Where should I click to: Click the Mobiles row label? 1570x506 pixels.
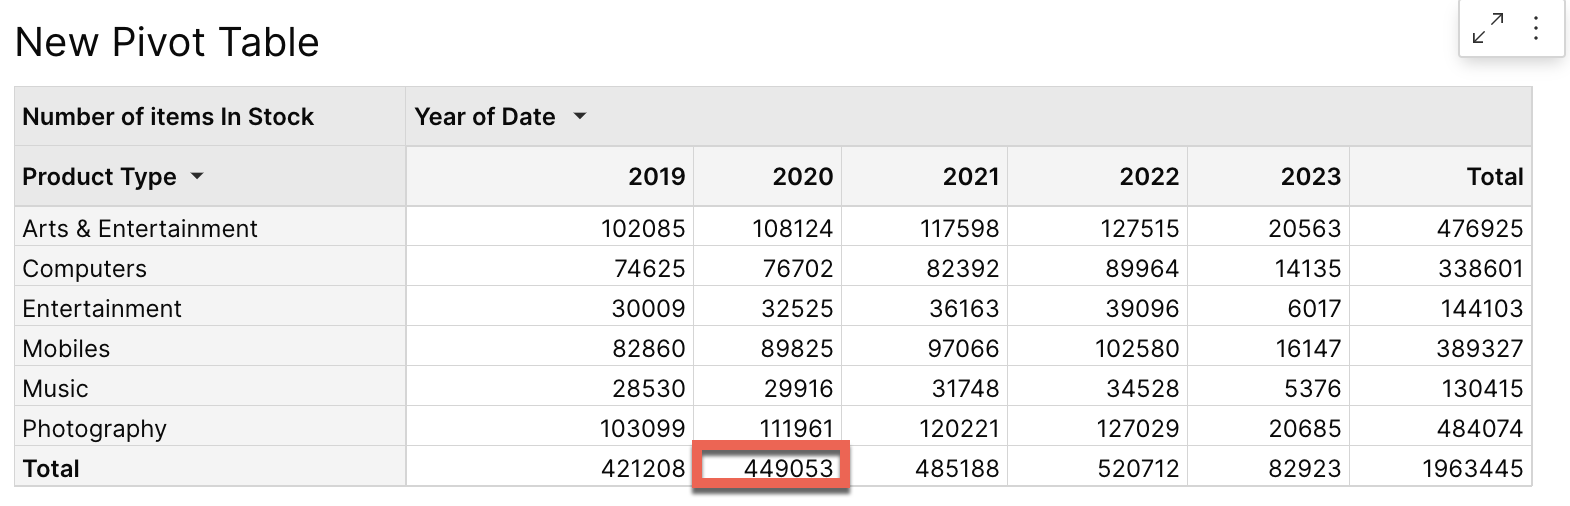click(66, 349)
